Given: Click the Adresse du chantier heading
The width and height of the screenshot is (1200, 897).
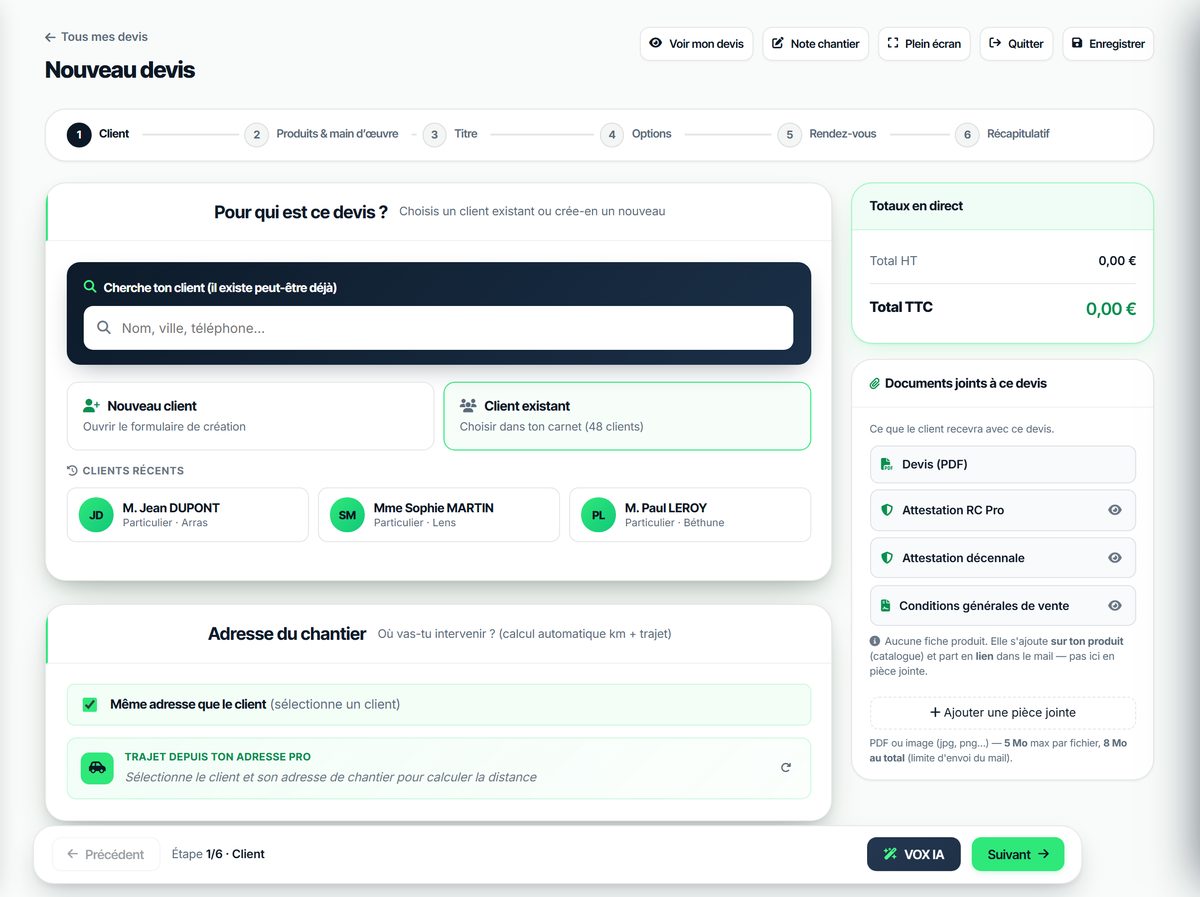Looking at the screenshot, I should 287,634.
